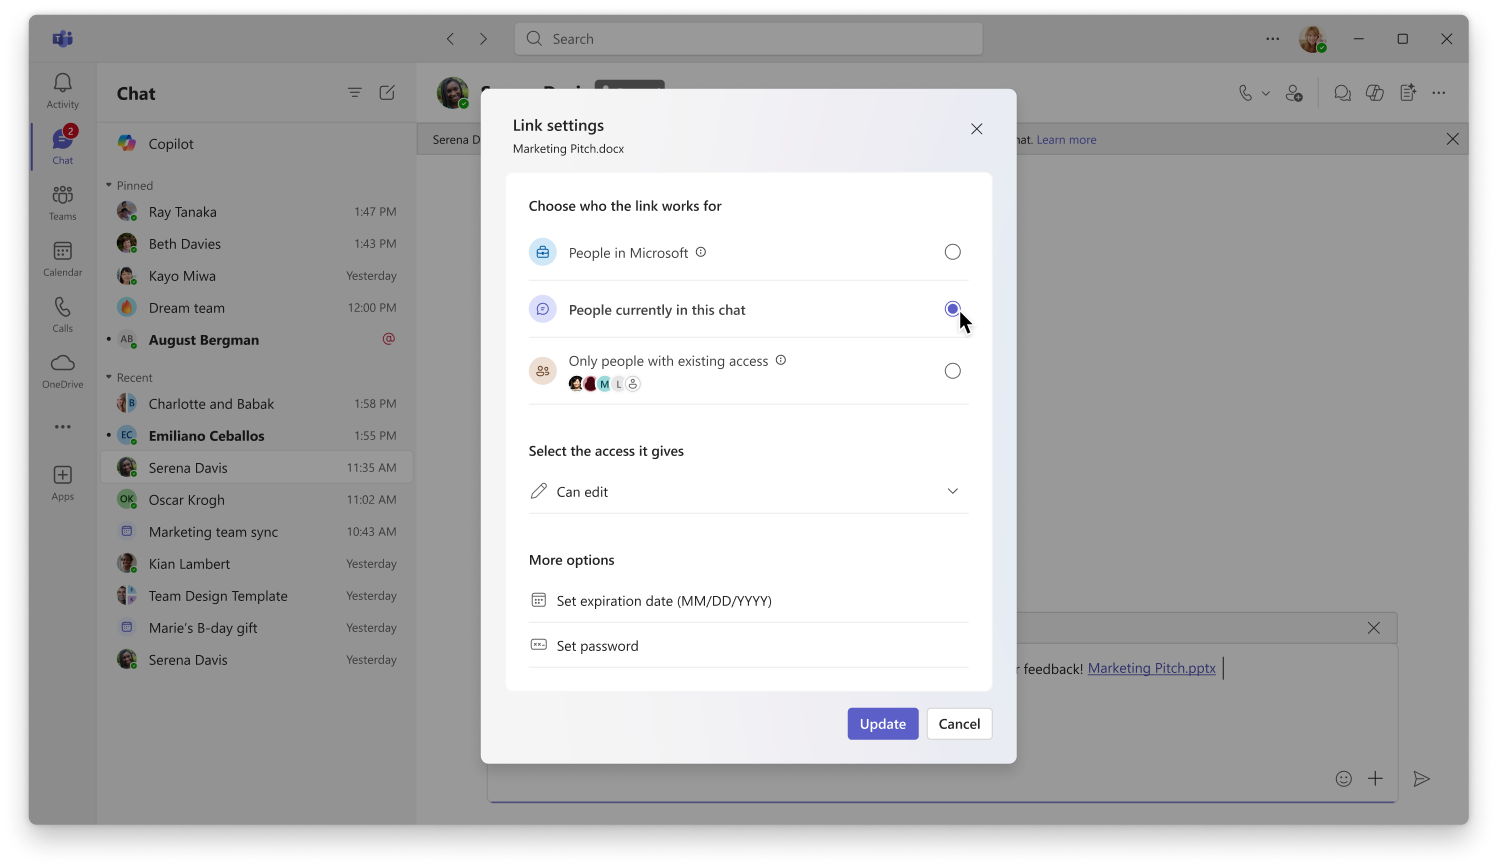Image resolution: width=1498 pixels, height=868 pixels.
Task: Open OneDrive from the sidebar
Action: point(62,369)
